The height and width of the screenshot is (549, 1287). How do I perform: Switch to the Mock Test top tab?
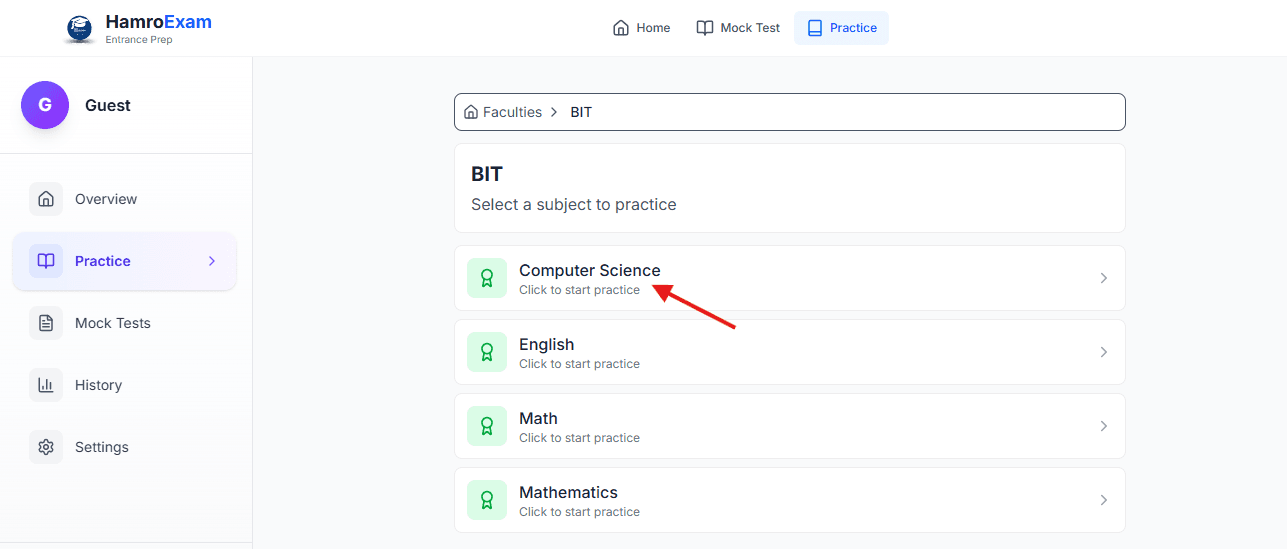[738, 28]
